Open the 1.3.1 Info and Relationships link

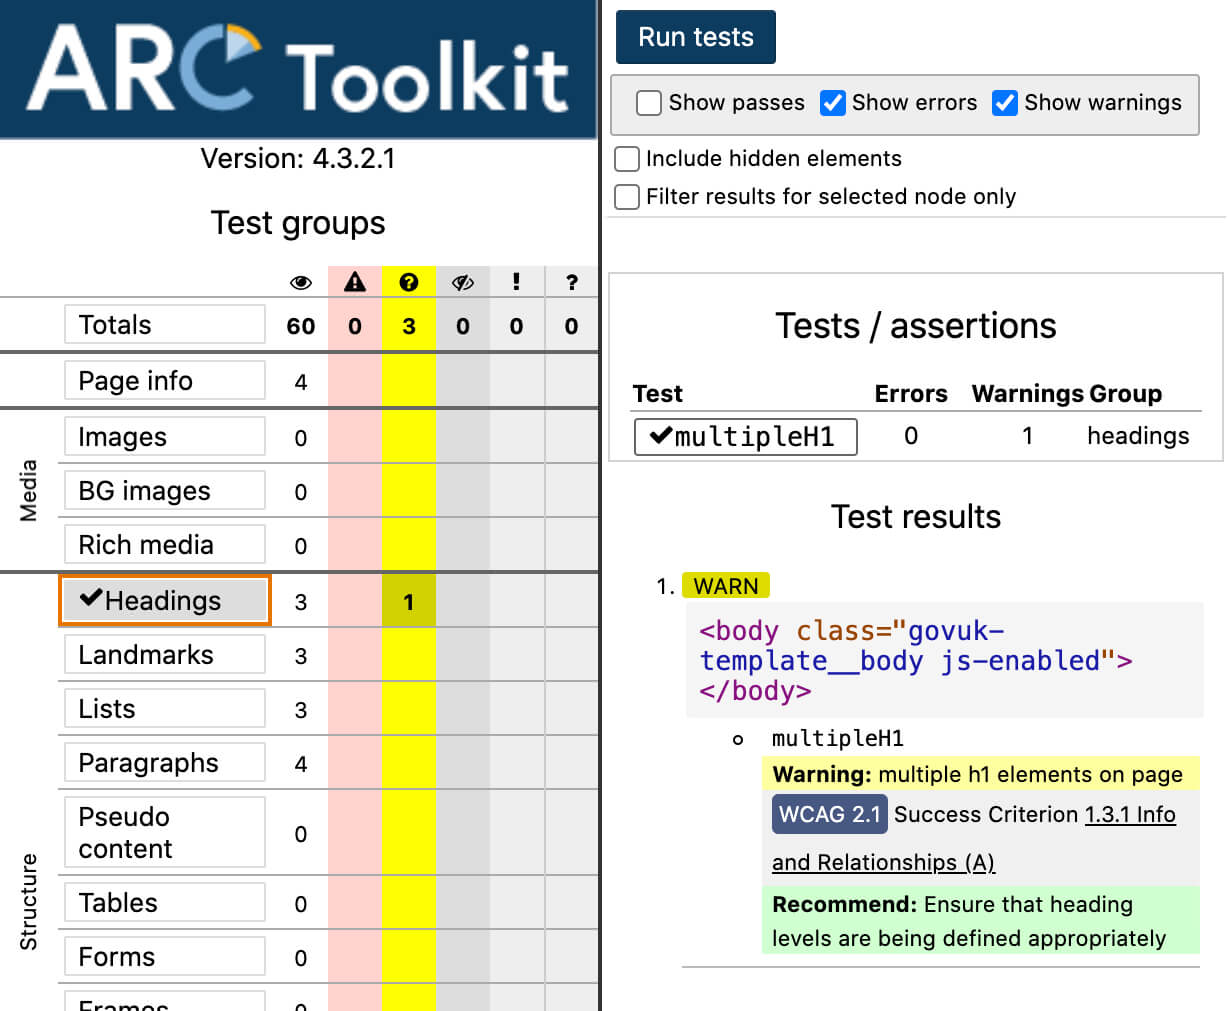pos(1130,815)
